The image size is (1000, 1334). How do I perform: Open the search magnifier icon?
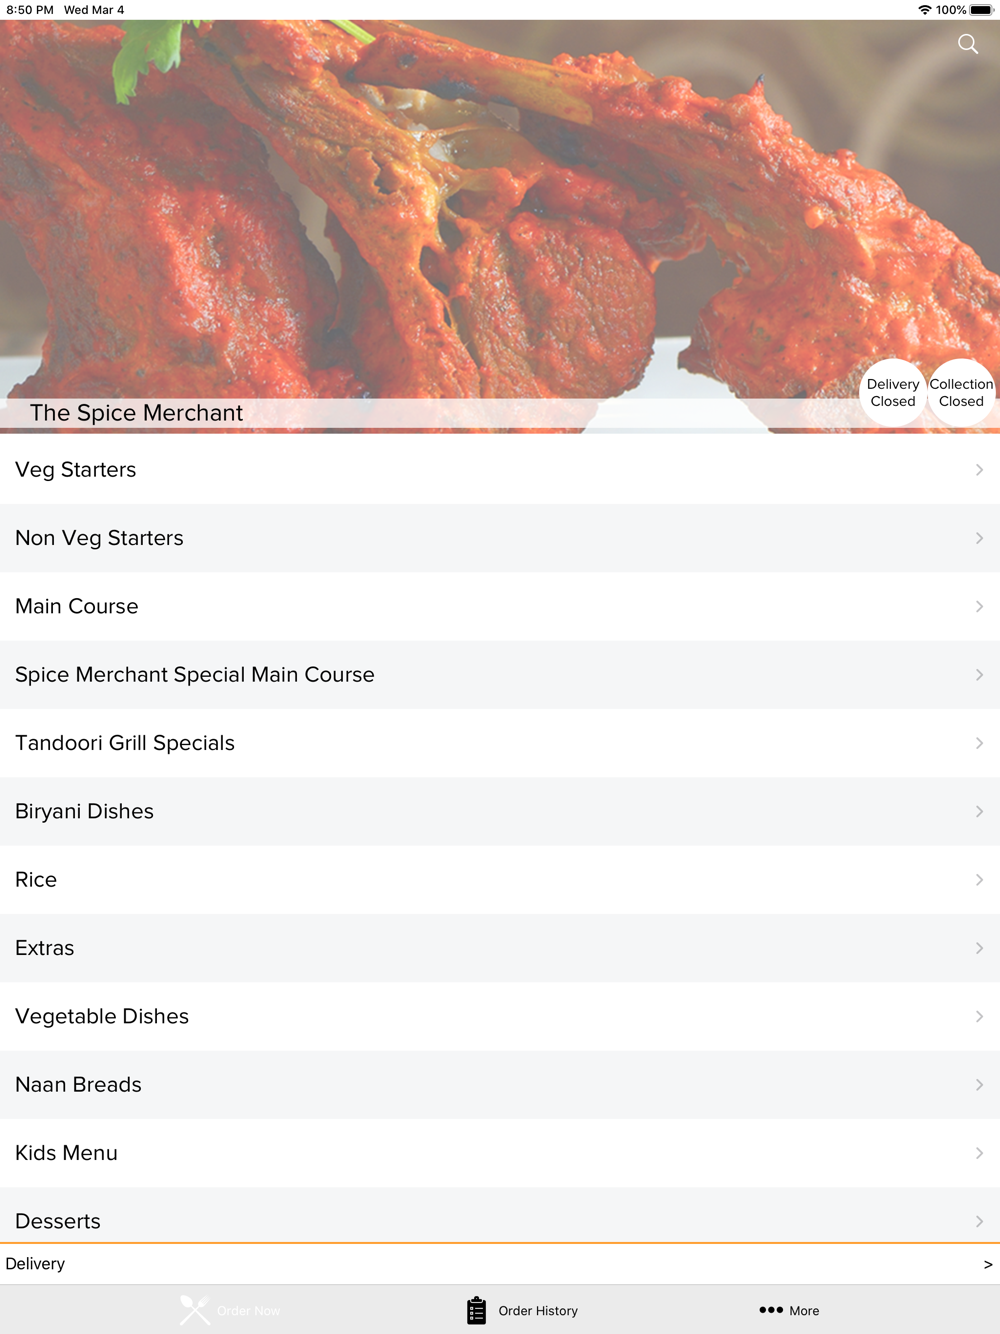tap(968, 44)
